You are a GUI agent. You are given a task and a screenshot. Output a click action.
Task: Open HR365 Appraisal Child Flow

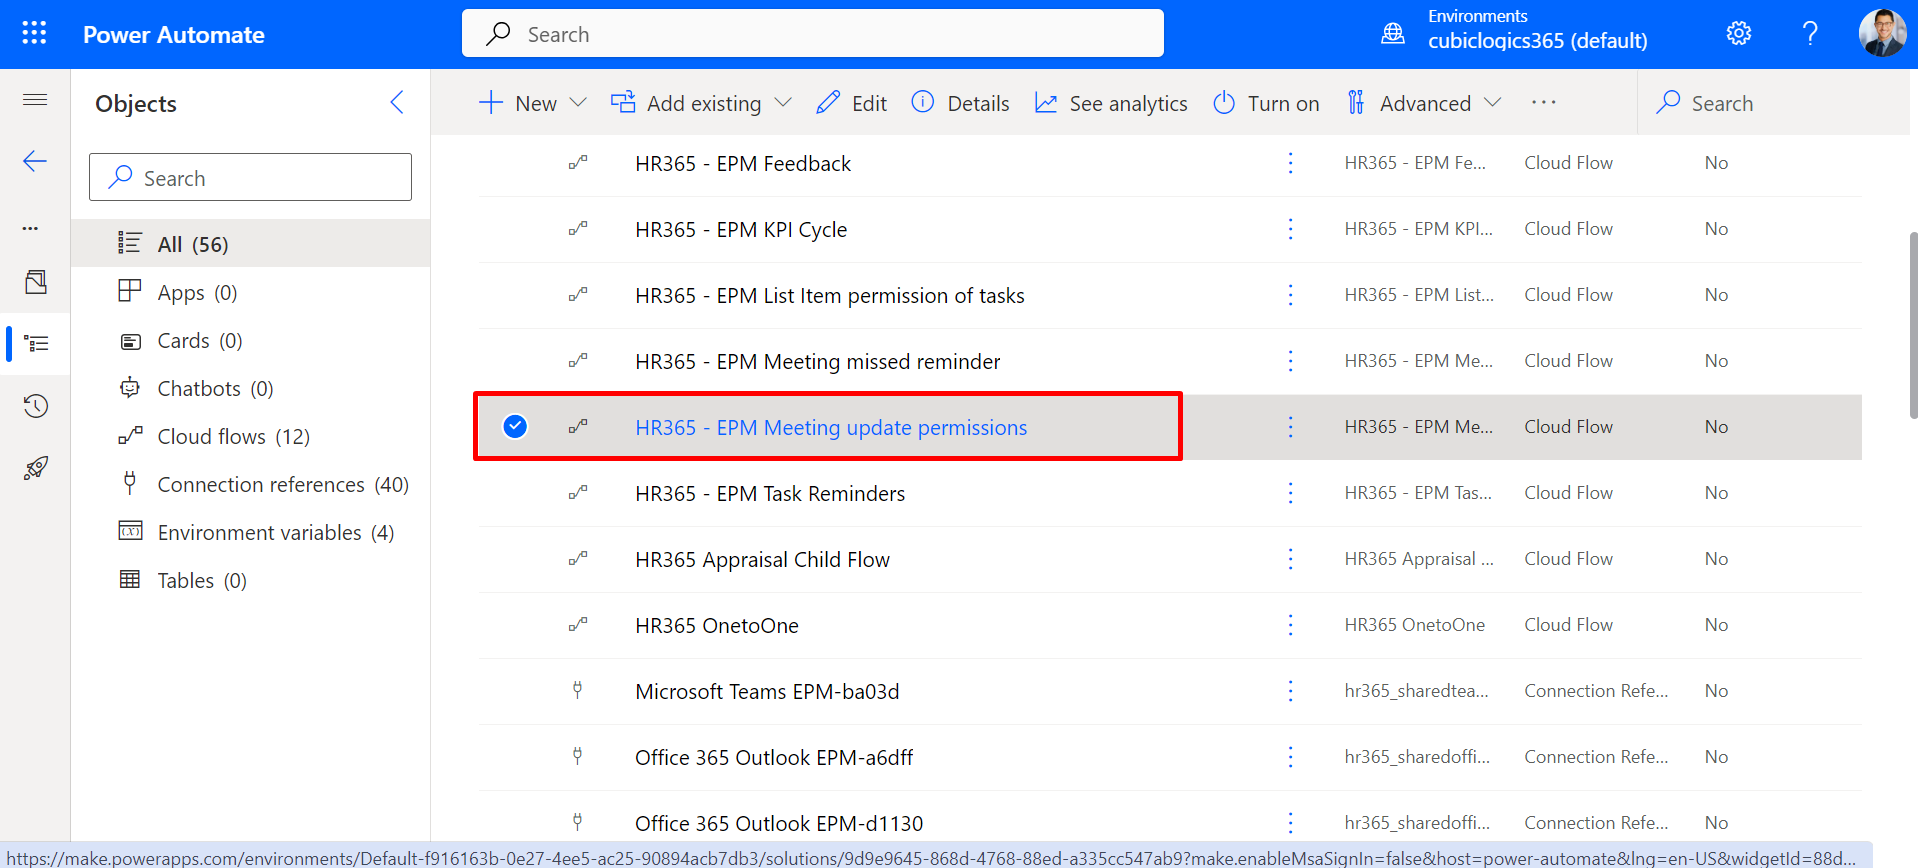coord(762,559)
